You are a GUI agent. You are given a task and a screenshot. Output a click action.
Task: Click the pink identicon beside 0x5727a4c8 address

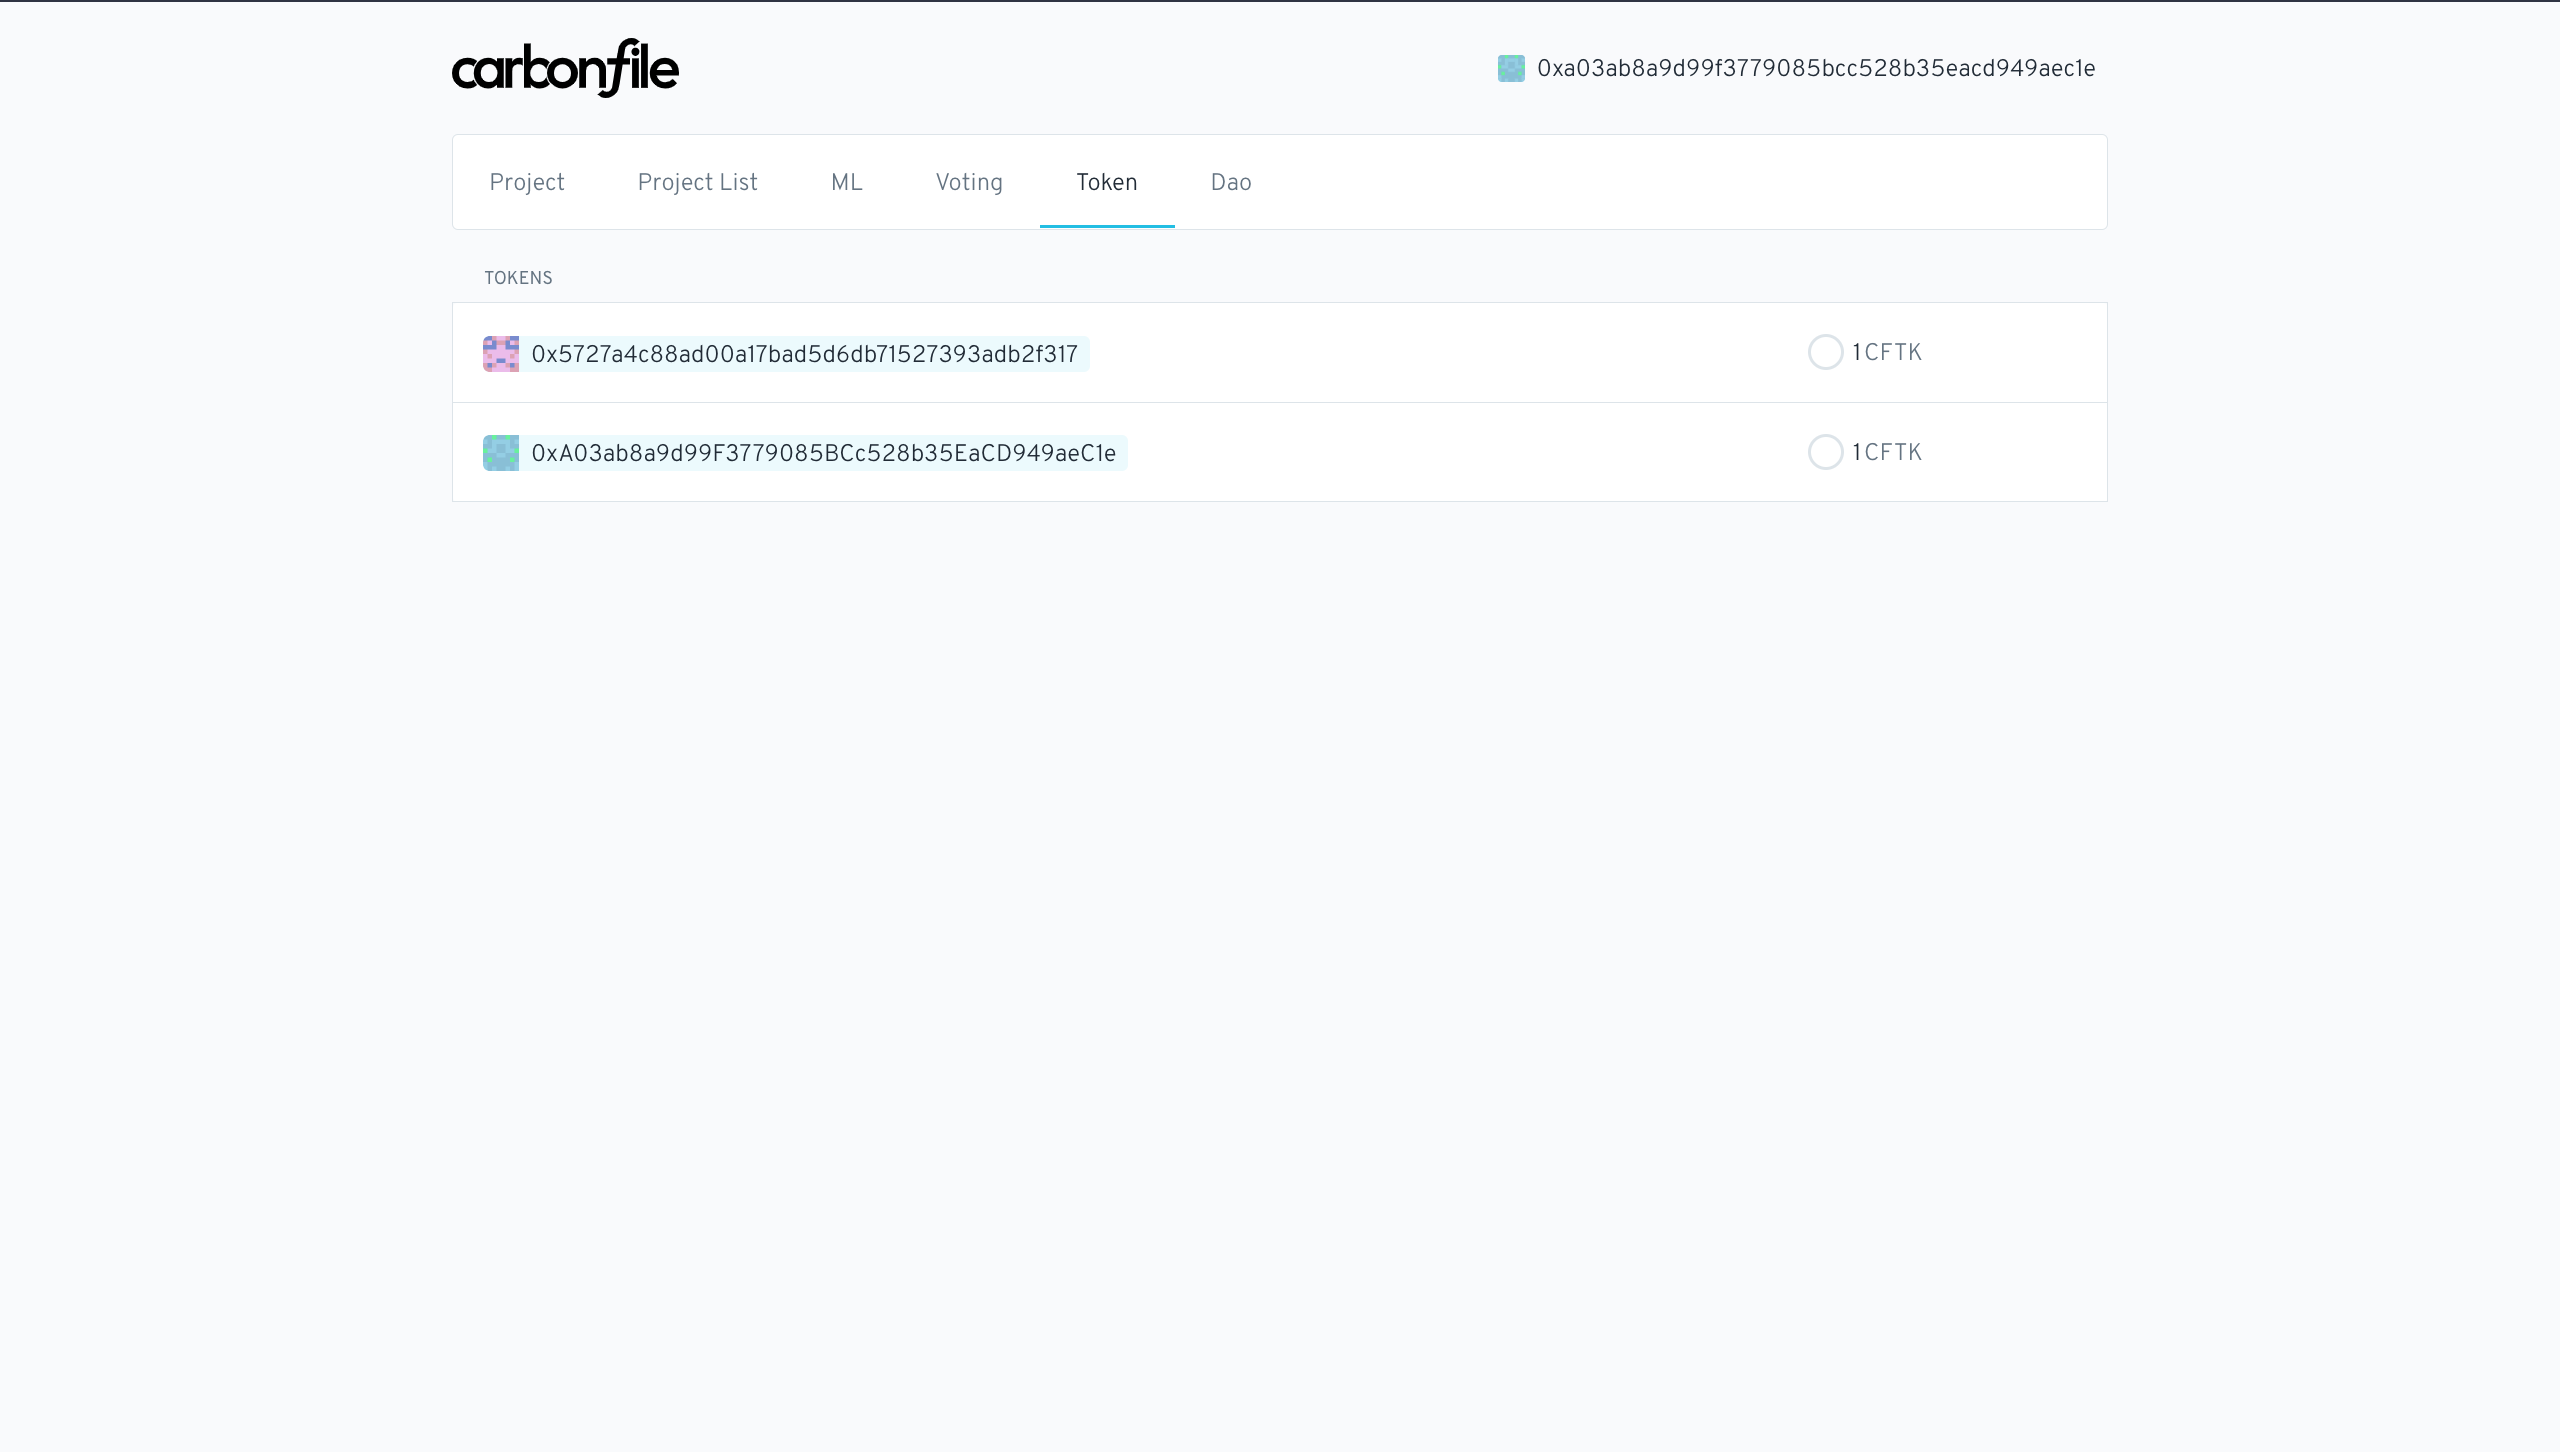(501, 354)
